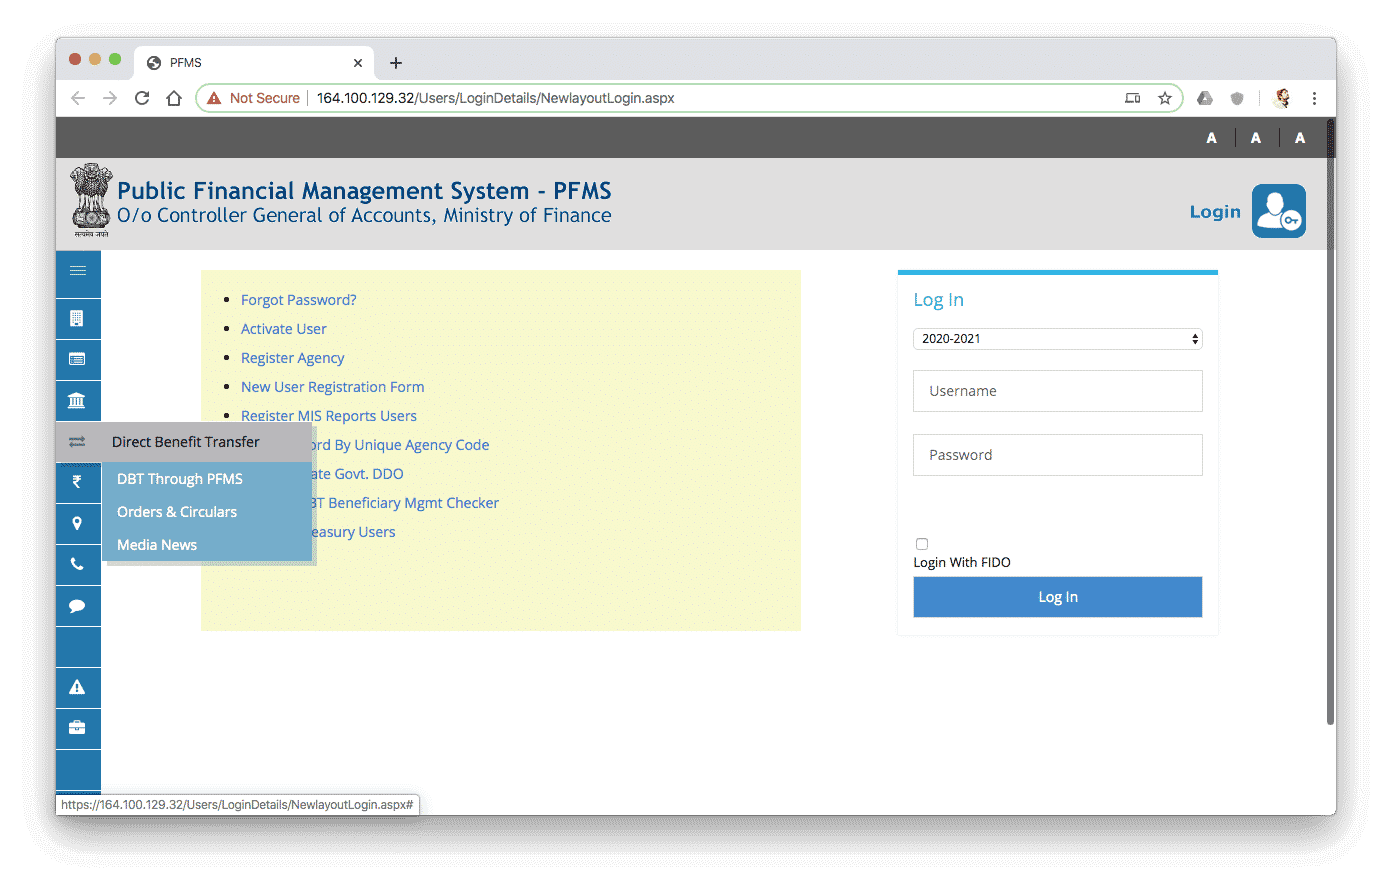Open the location pin sidebar icon
This screenshot has width=1392, height=889.
pyautogui.click(x=78, y=523)
